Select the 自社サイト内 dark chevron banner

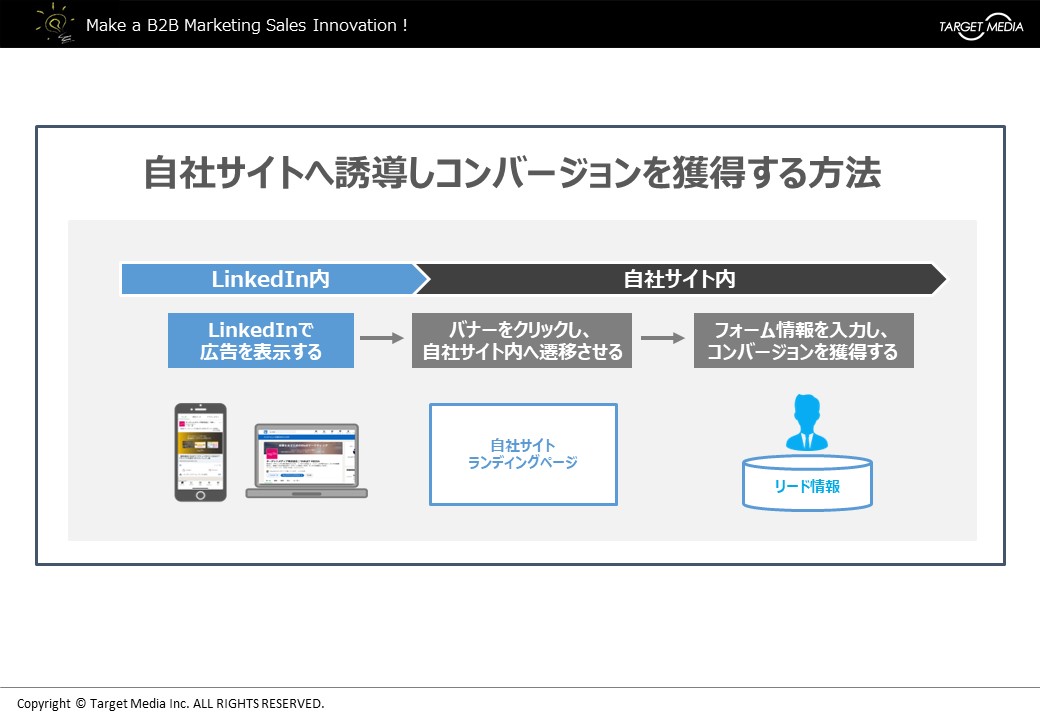[x=680, y=279]
